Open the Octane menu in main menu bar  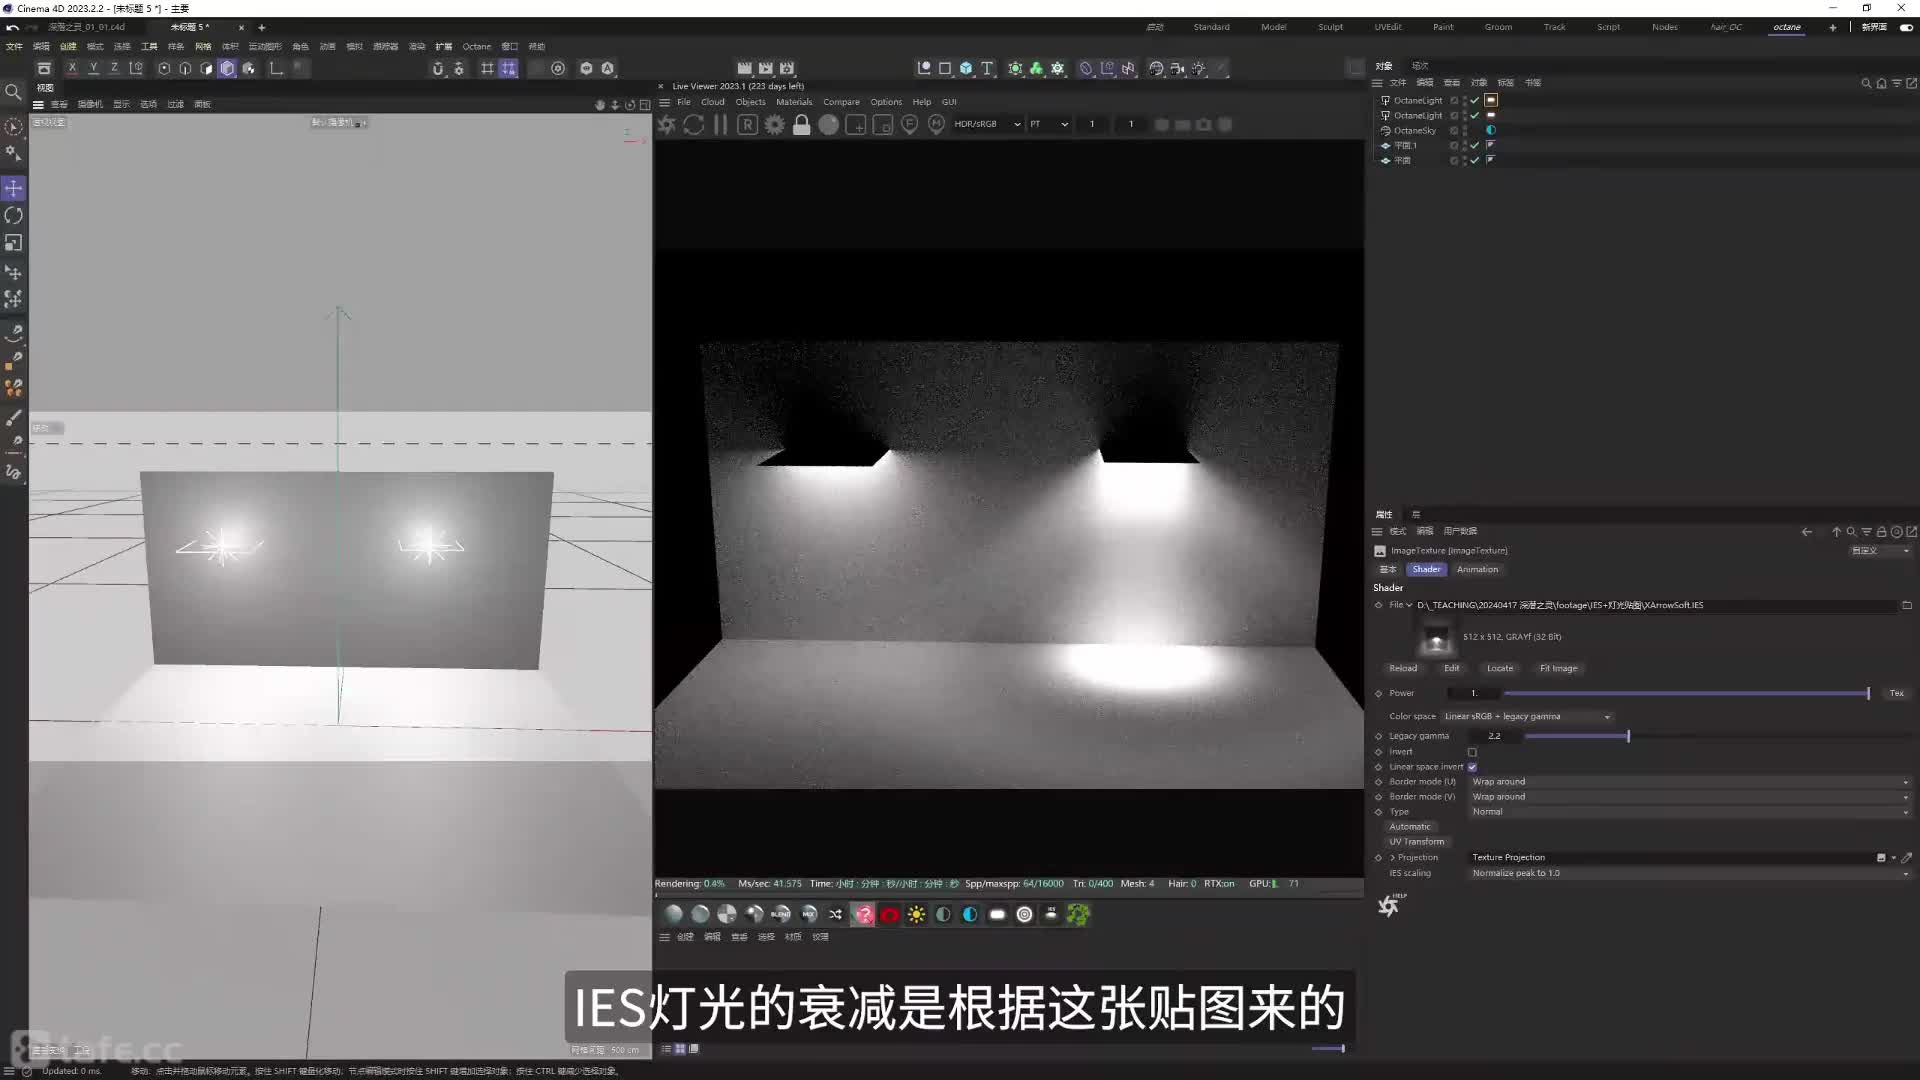(476, 46)
